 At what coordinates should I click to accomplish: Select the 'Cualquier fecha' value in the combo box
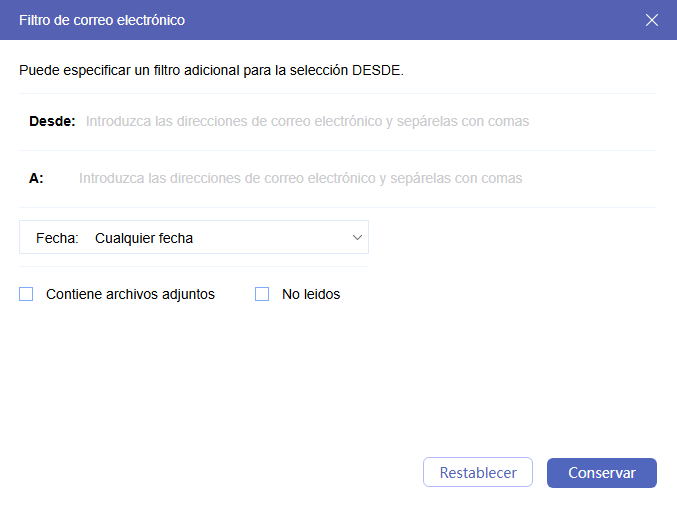(144, 238)
